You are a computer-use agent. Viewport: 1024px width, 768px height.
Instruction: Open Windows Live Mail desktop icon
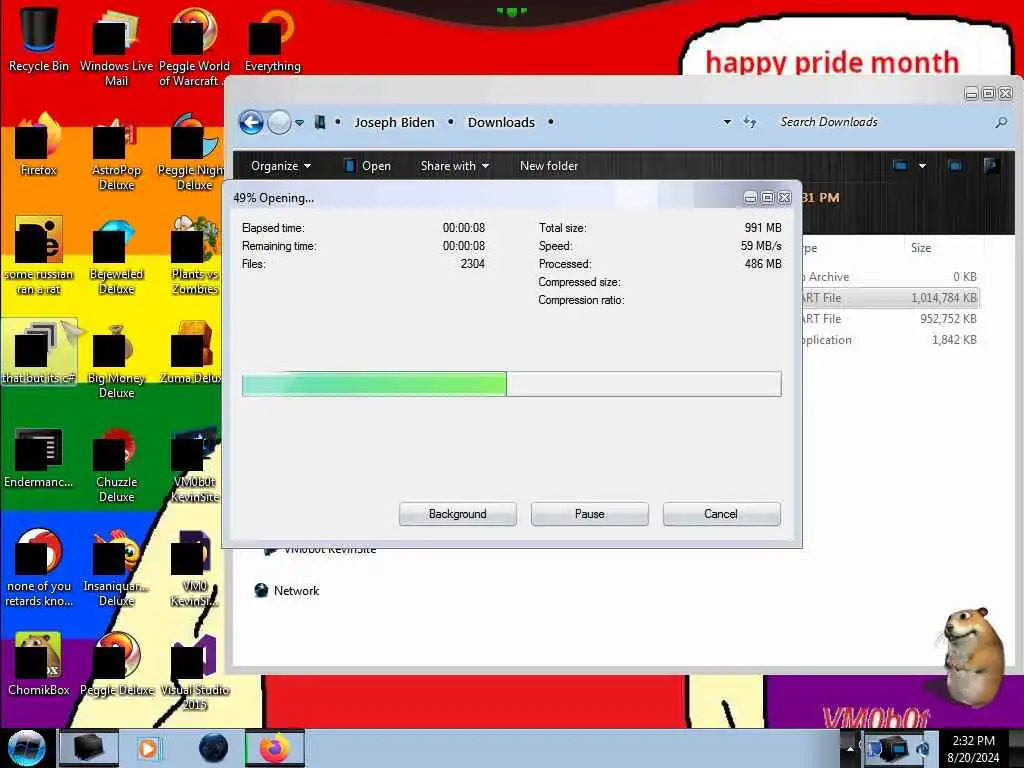pyautogui.click(x=116, y=47)
